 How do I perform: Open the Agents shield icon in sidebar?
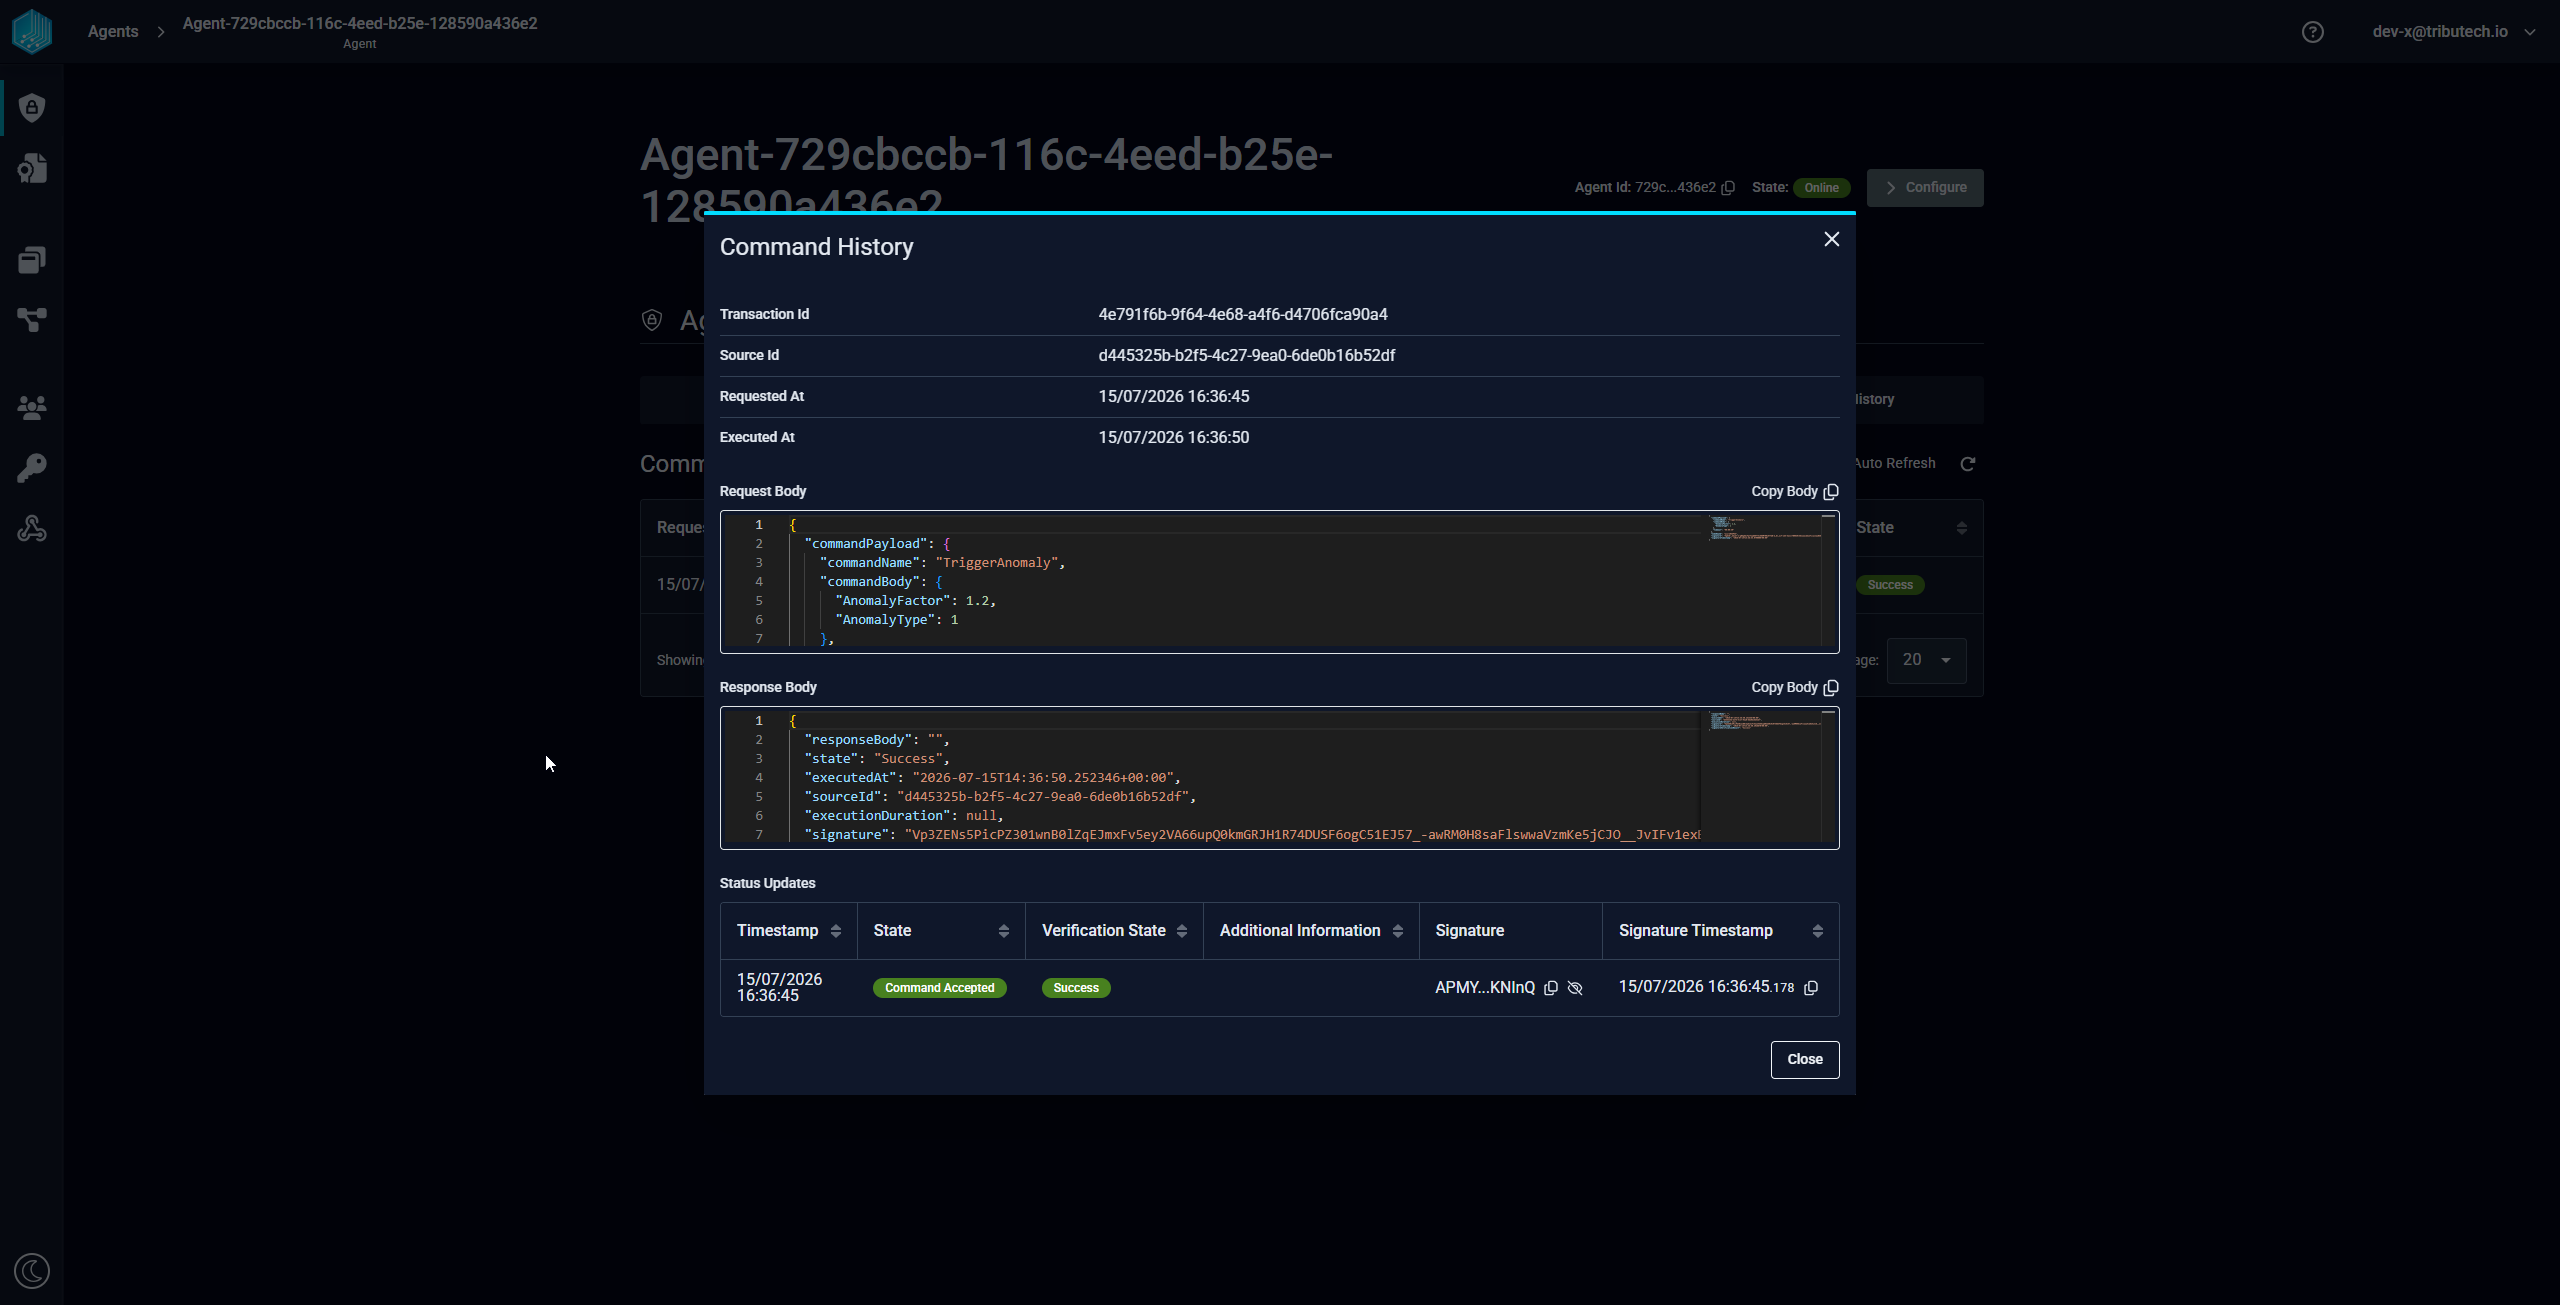(32, 108)
